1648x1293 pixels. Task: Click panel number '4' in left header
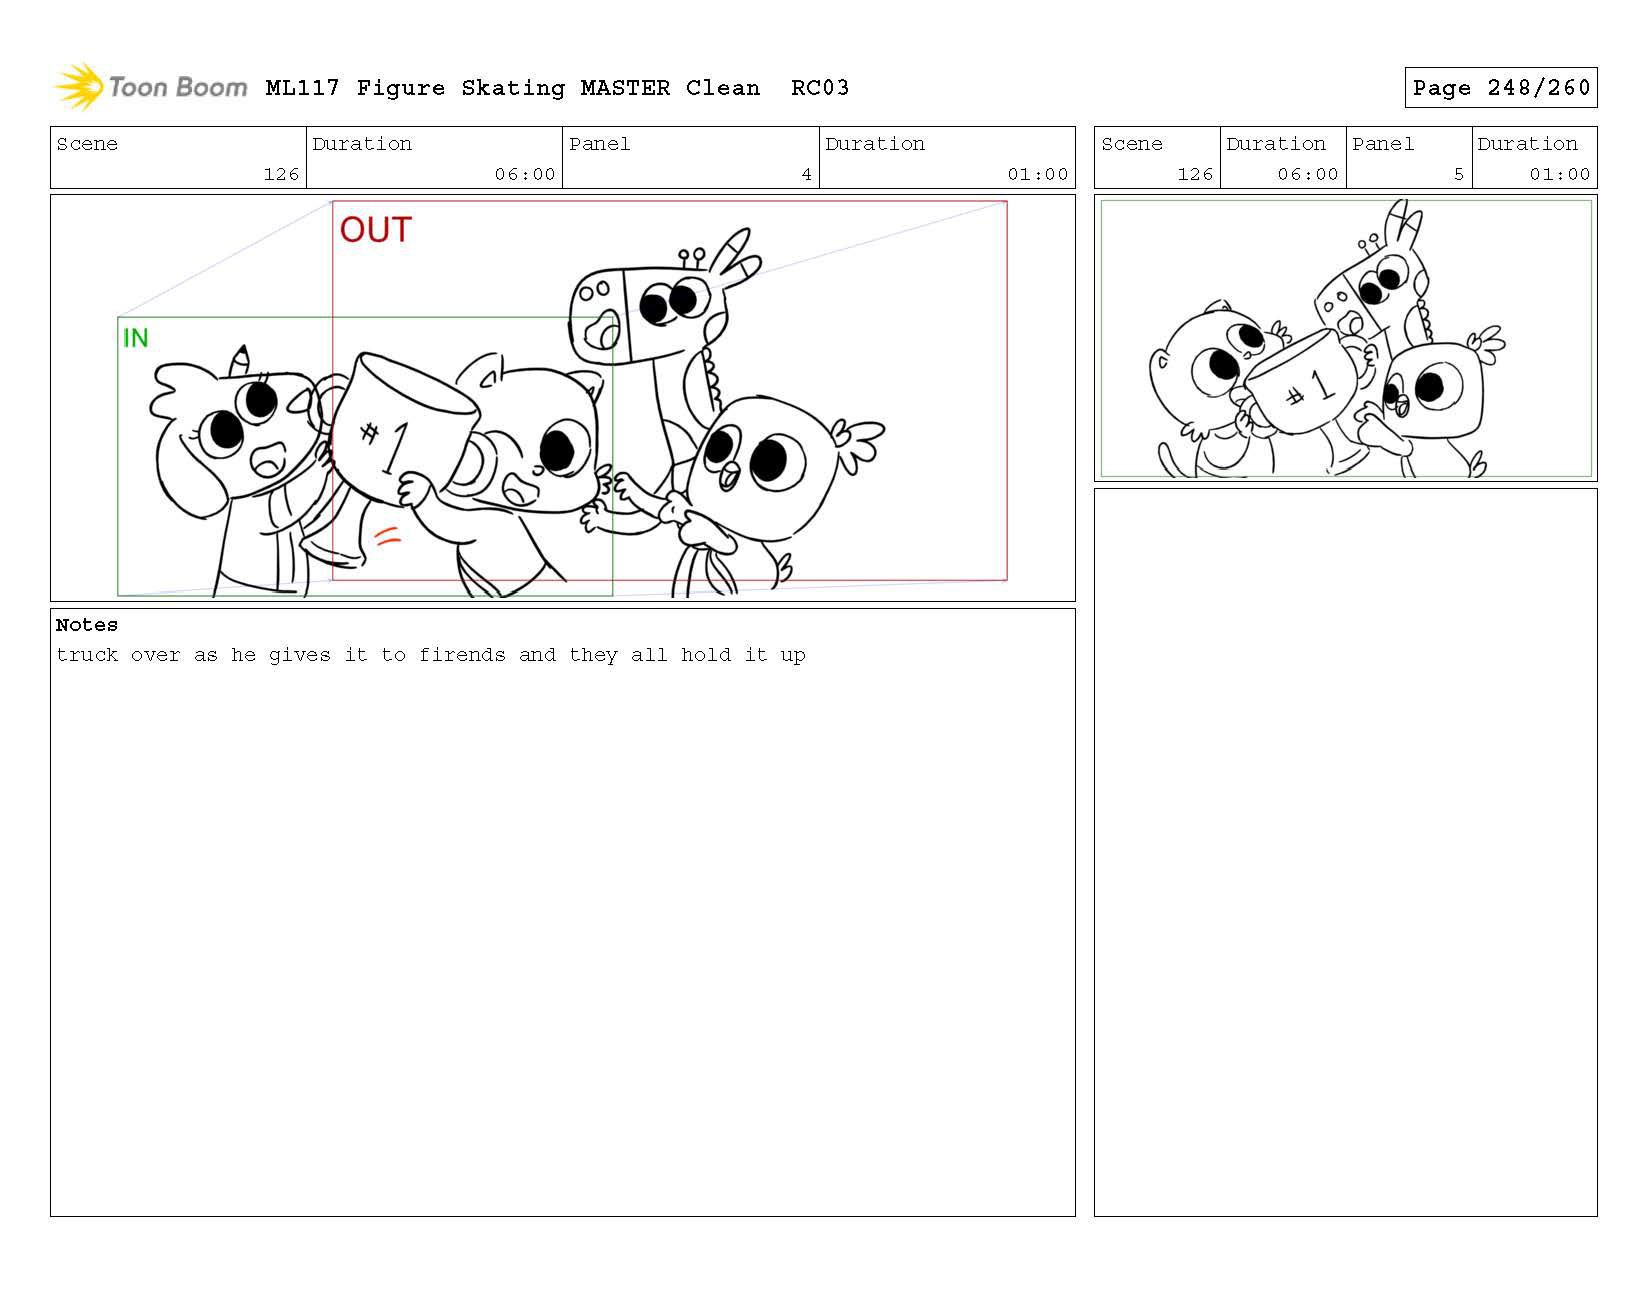806,174
